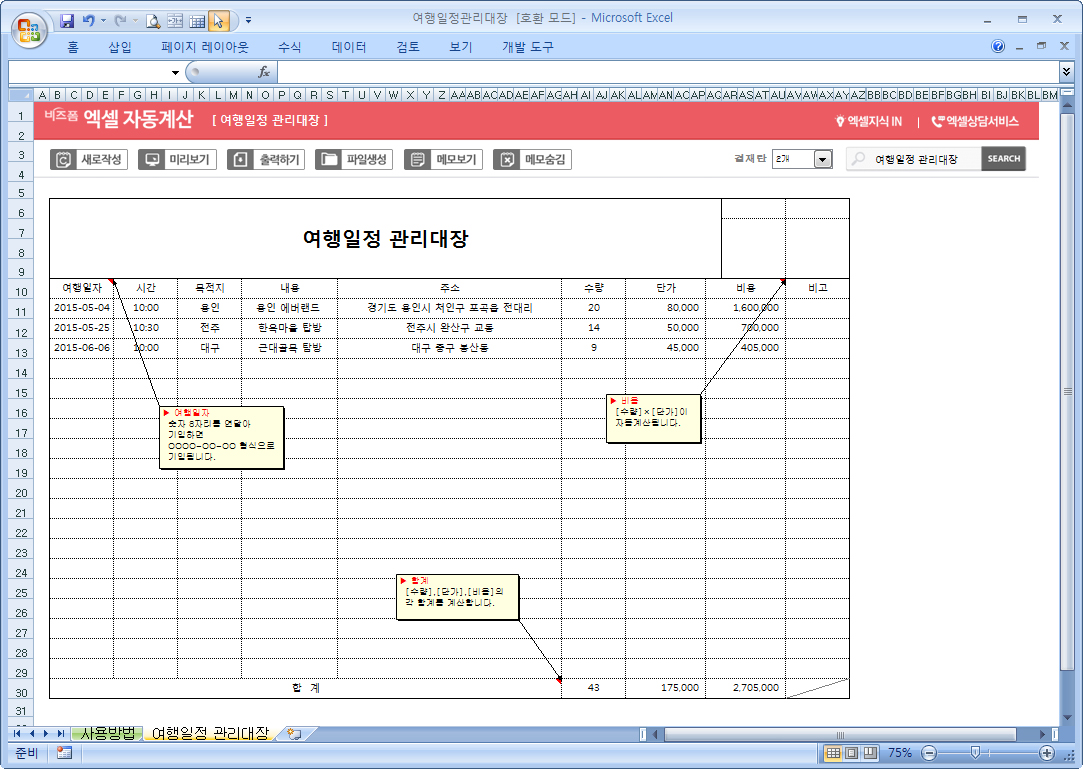Select the cell with date 2015-05-04
The height and width of the screenshot is (769, 1083).
pos(82,308)
